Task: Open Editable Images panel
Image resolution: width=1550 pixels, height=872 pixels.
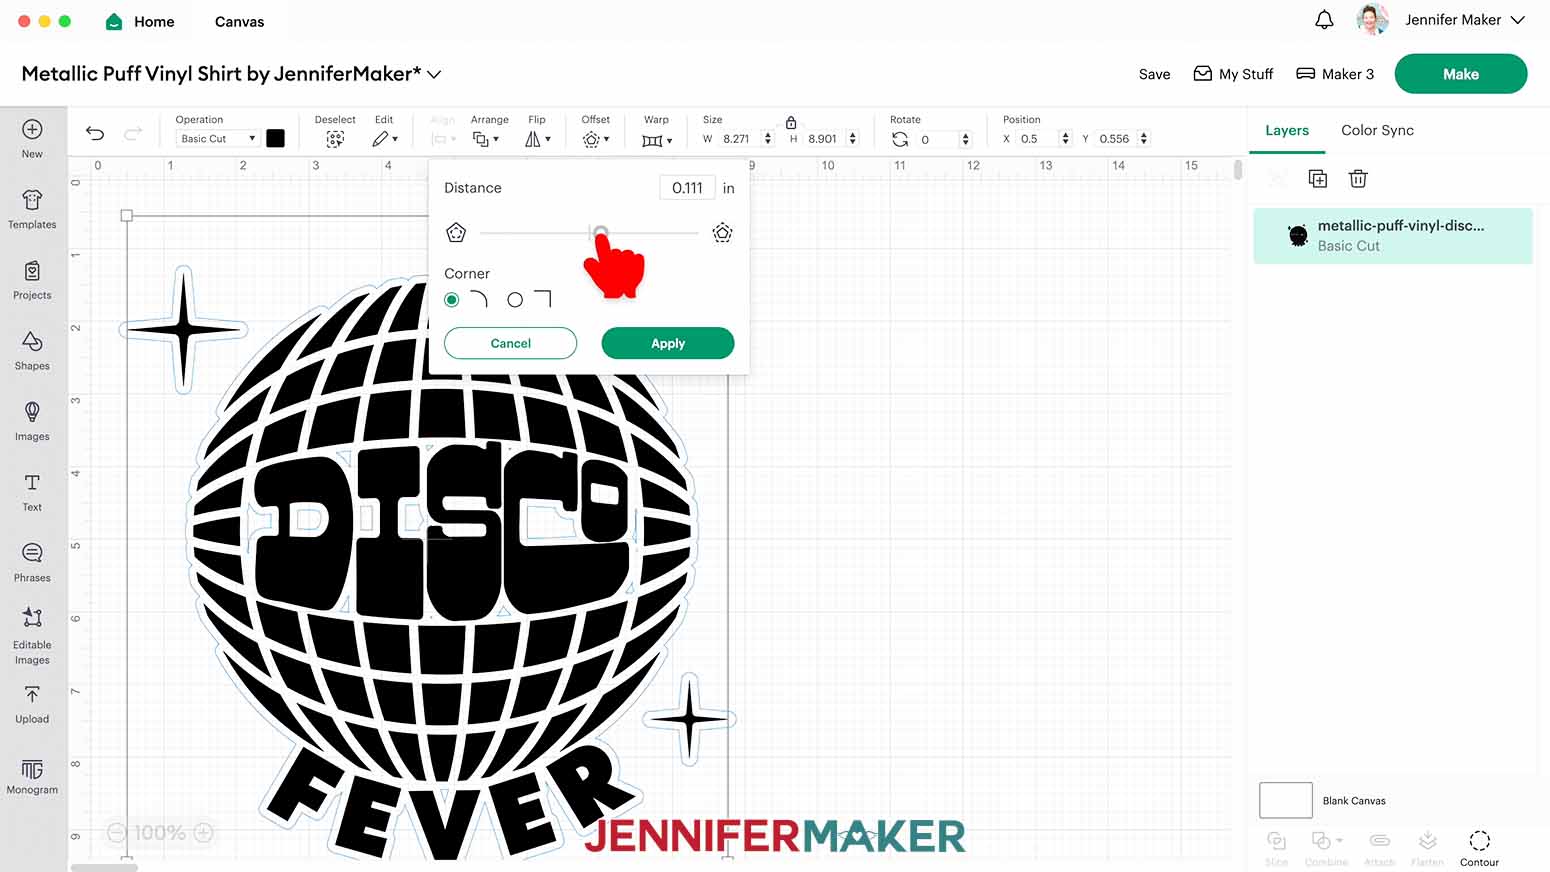Action: pyautogui.click(x=32, y=618)
